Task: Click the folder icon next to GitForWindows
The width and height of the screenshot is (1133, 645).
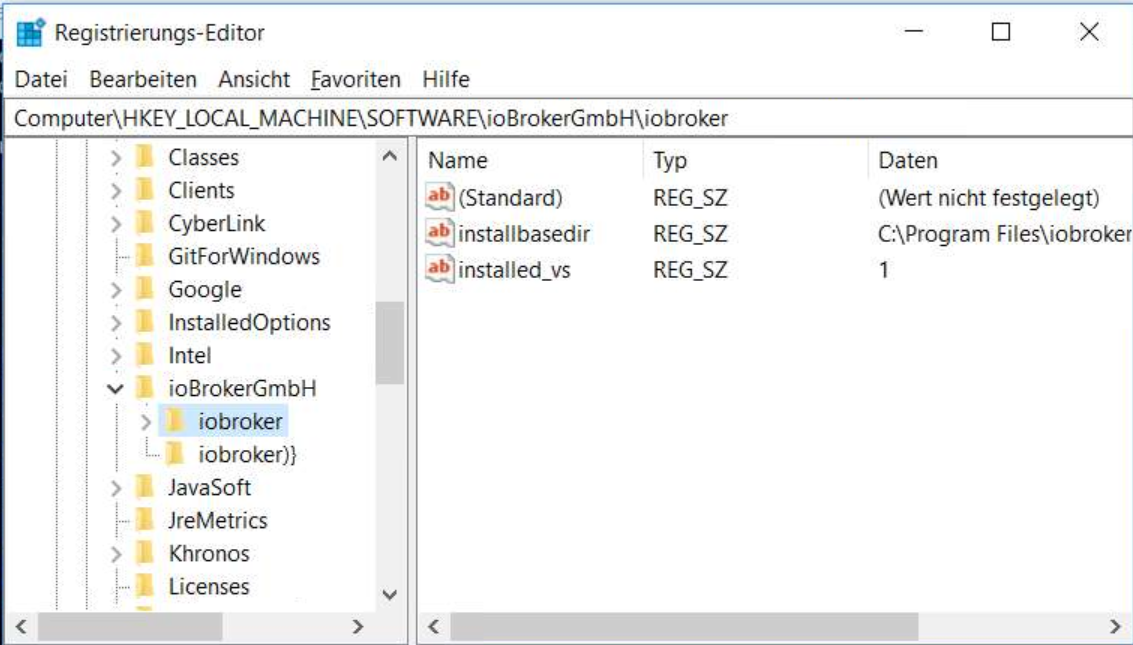Action: click(x=145, y=256)
